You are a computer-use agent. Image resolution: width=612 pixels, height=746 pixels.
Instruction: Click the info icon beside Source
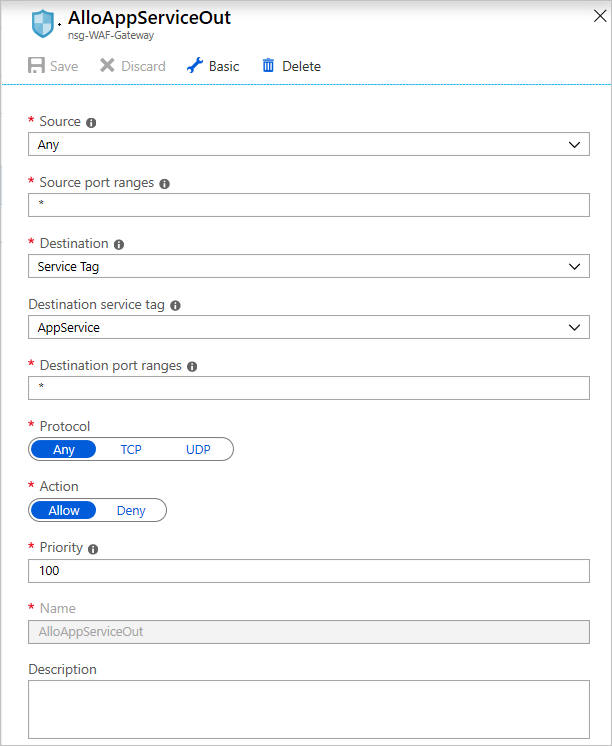pyautogui.click(x=91, y=122)
